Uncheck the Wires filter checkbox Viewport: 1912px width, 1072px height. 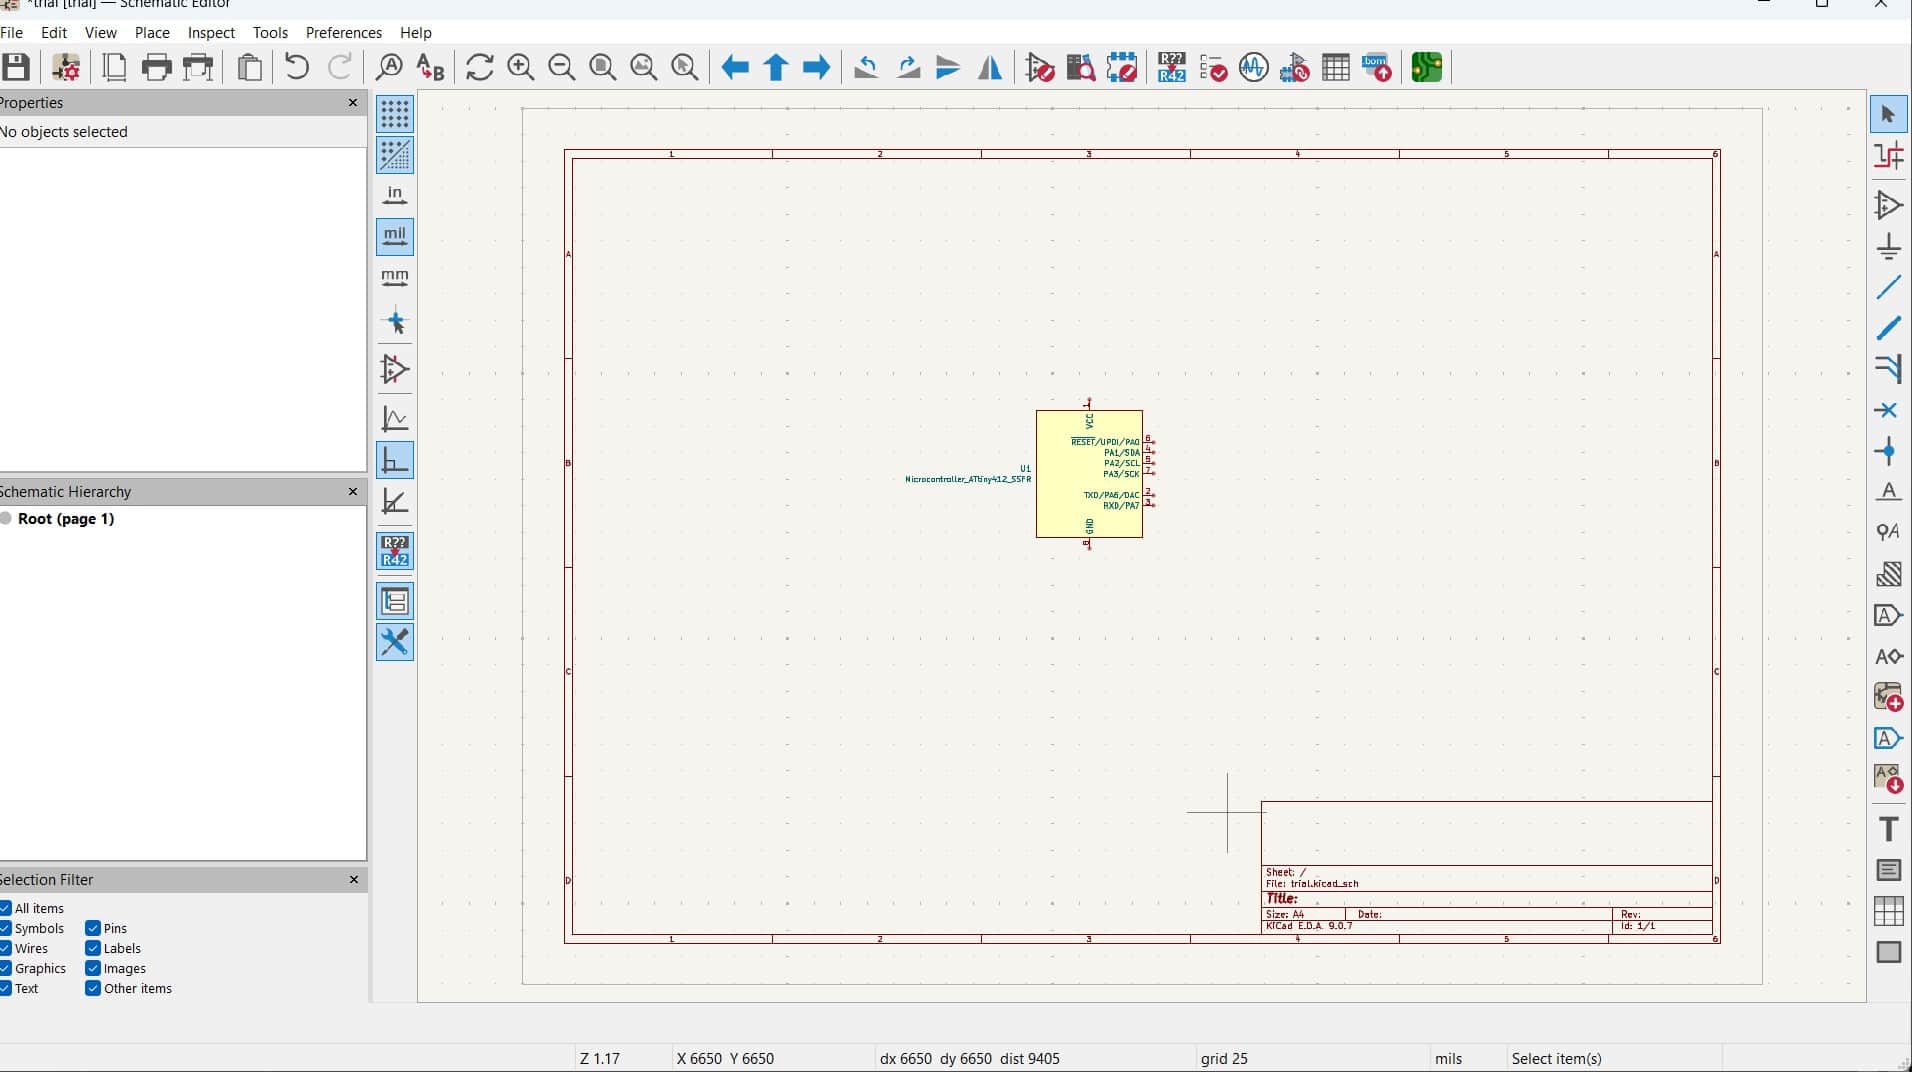6,948
